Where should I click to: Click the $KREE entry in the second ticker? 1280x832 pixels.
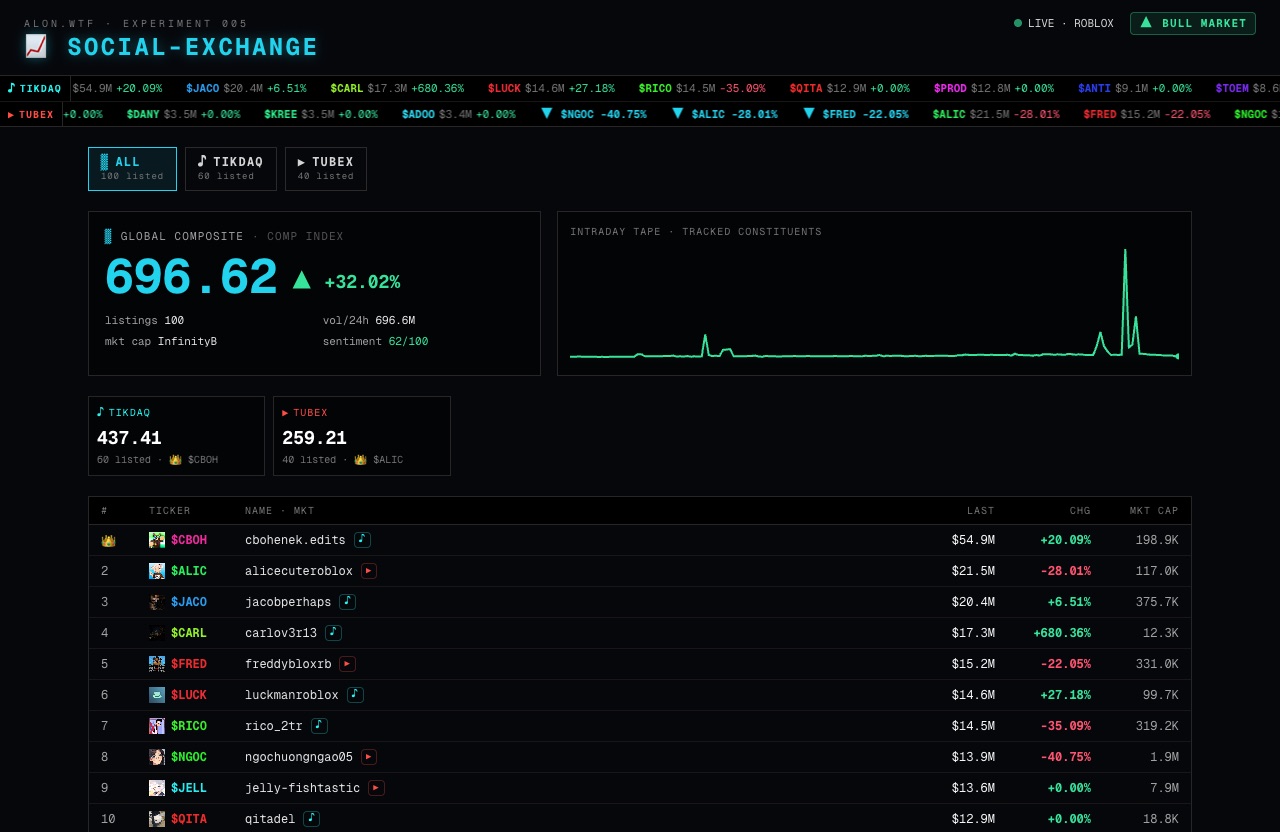point(321,114)
